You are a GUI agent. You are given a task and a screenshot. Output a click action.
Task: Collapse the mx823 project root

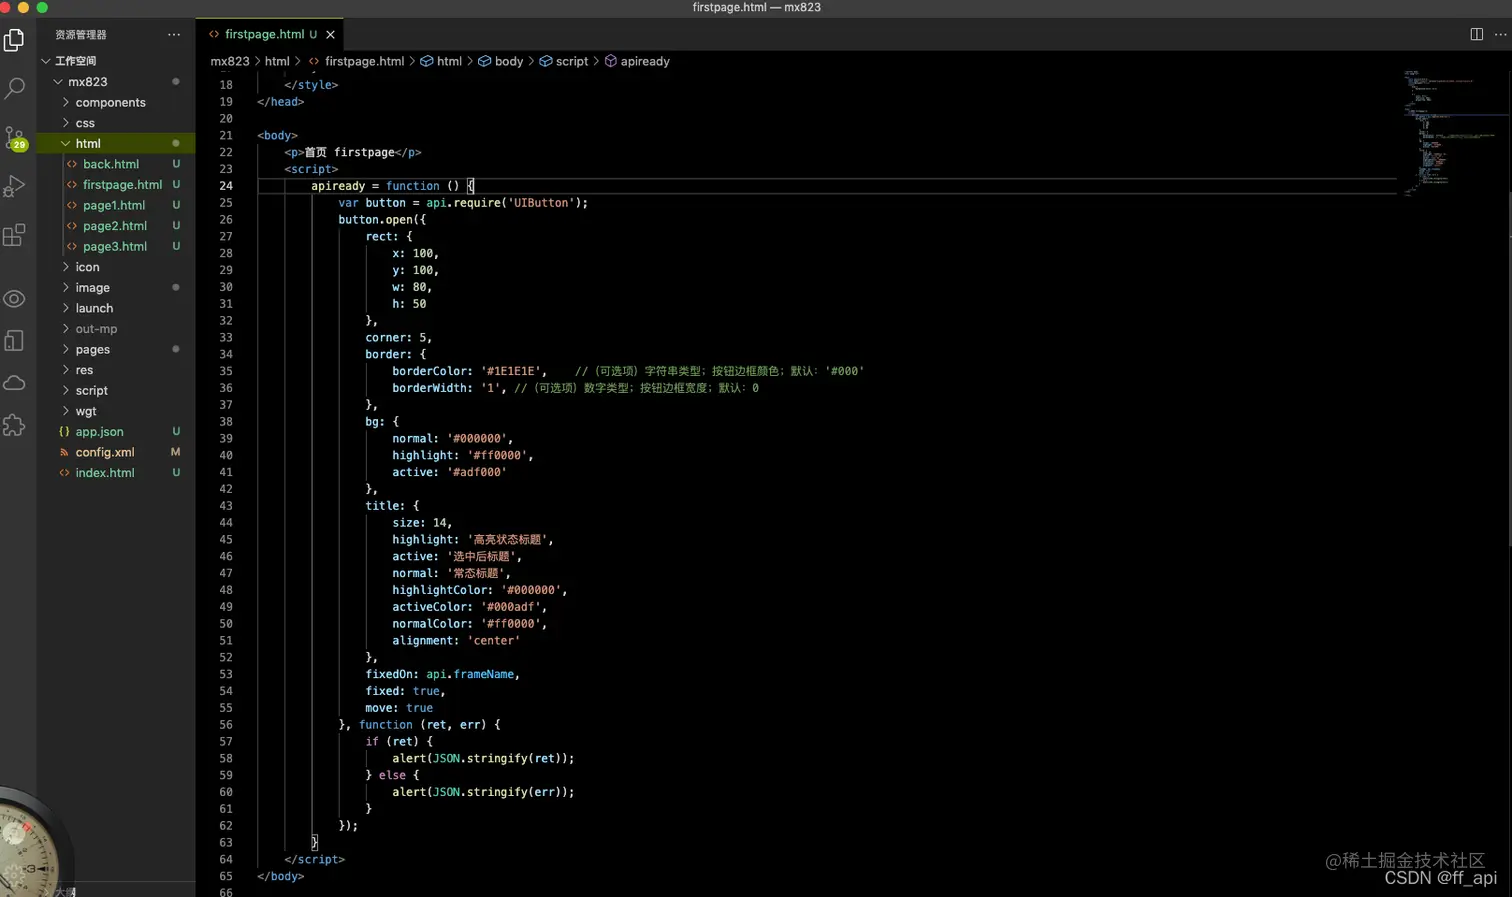[x=87, y=82]
